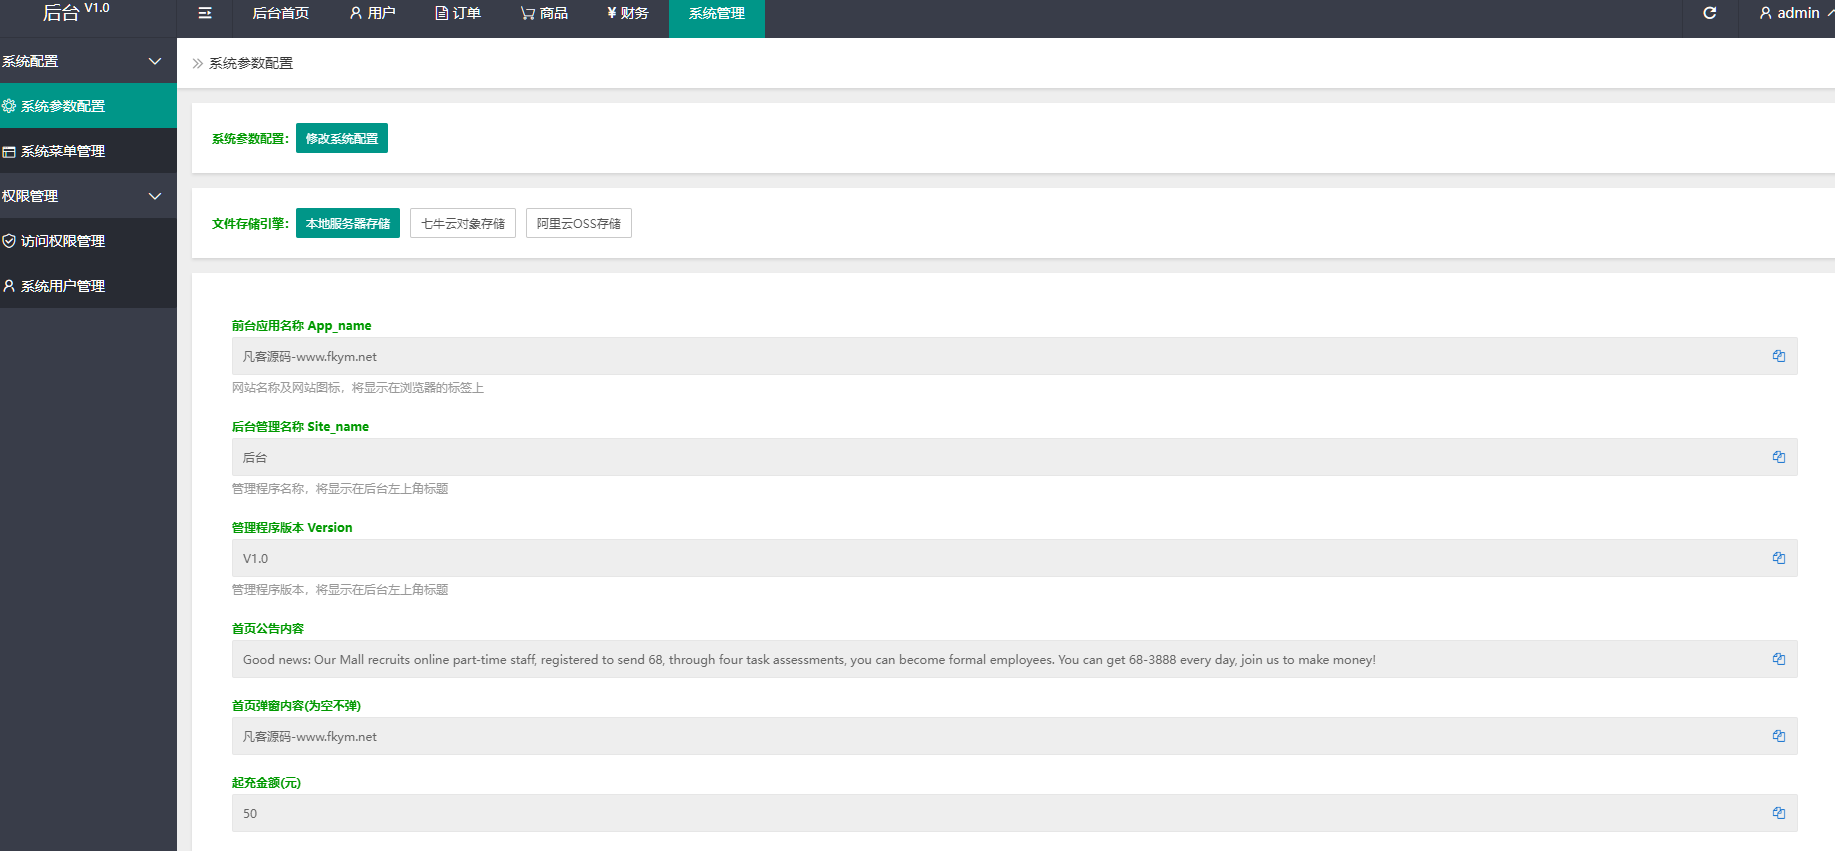Open 访问权限管理 in sidebar
The width and height of the screenshot is (1835, 851).
[63, 241]
